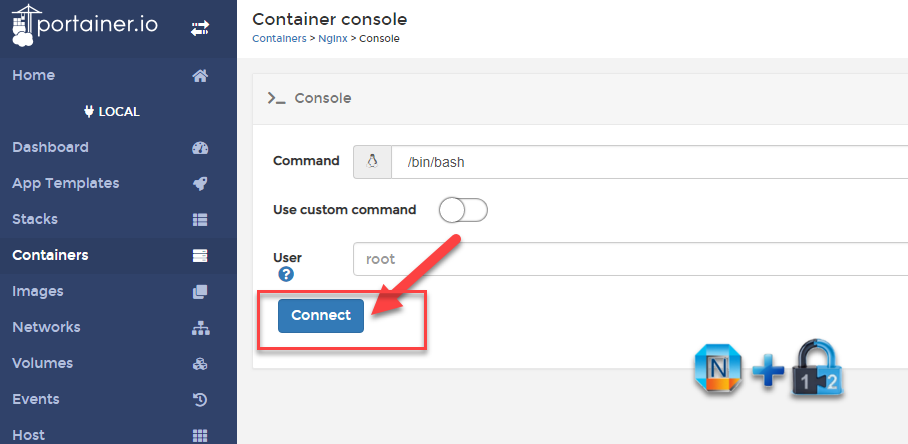The image size is (908, 444).
Task: Go to Home in sidebar
Action: (x=34, y=76)
